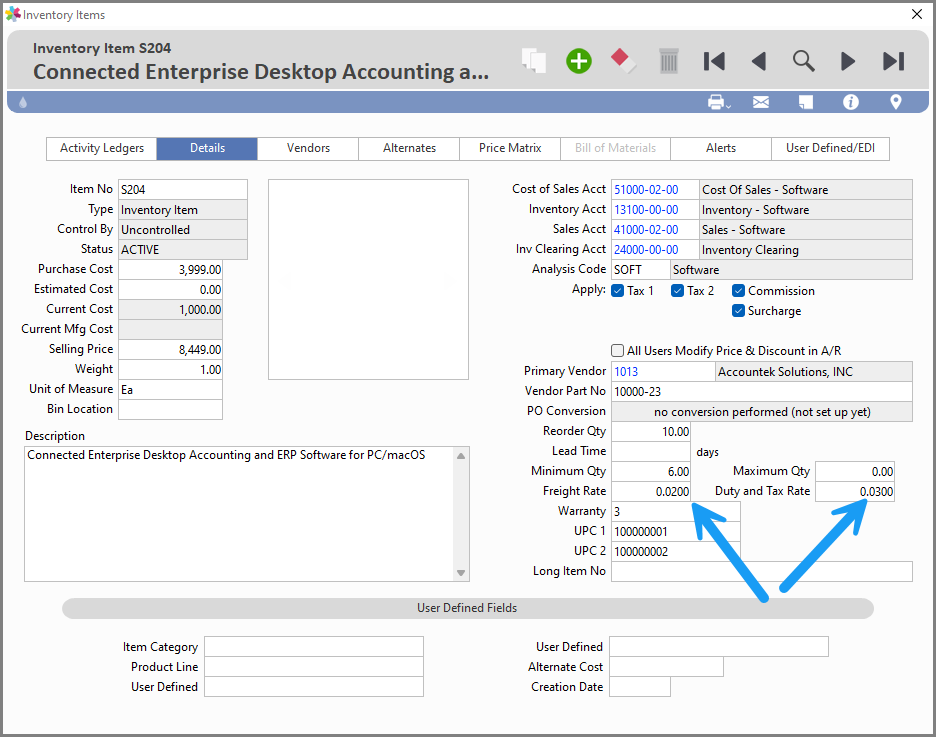Click description scrollbar down arrow
936x737 pixels.
click(461, 573)
